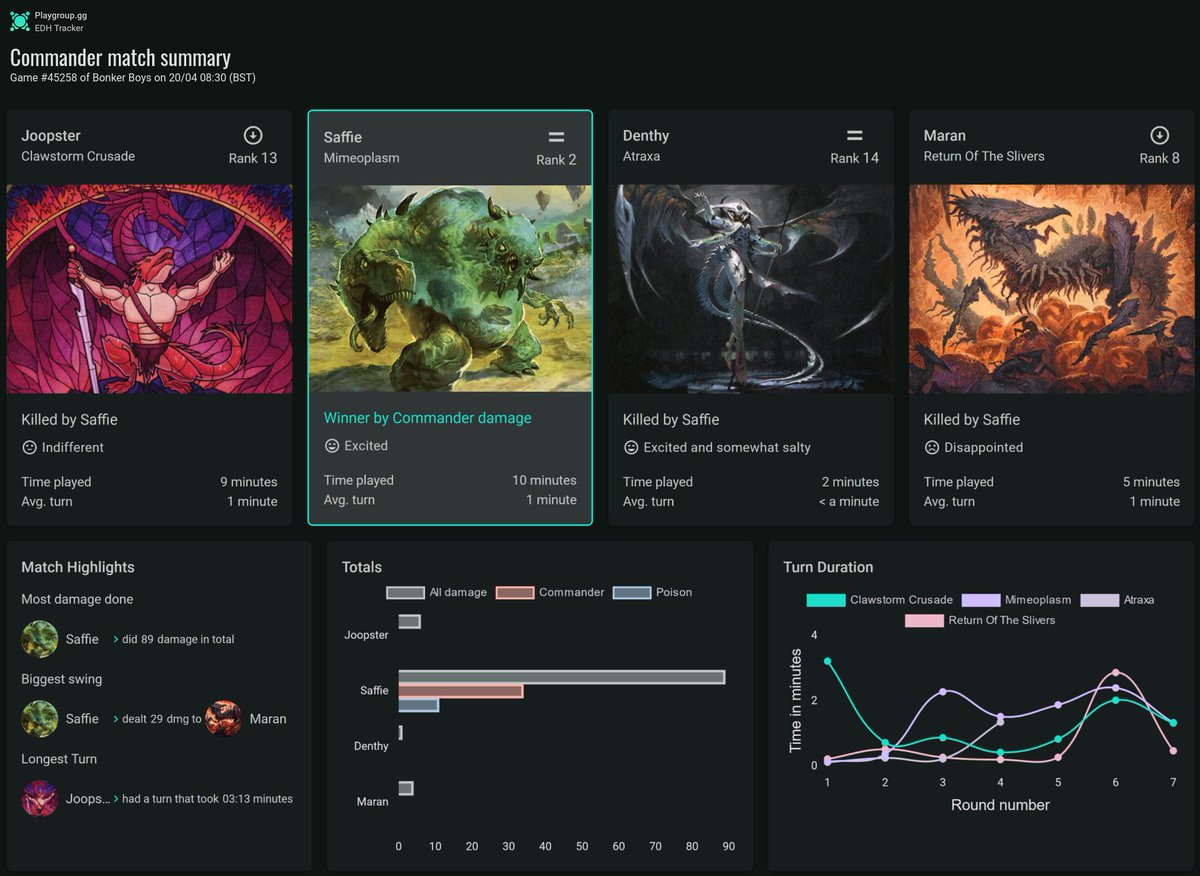Click chevron before 'had a turn that took'
The width and height of the screenshot is (1200, 876).
coord(116,799)
